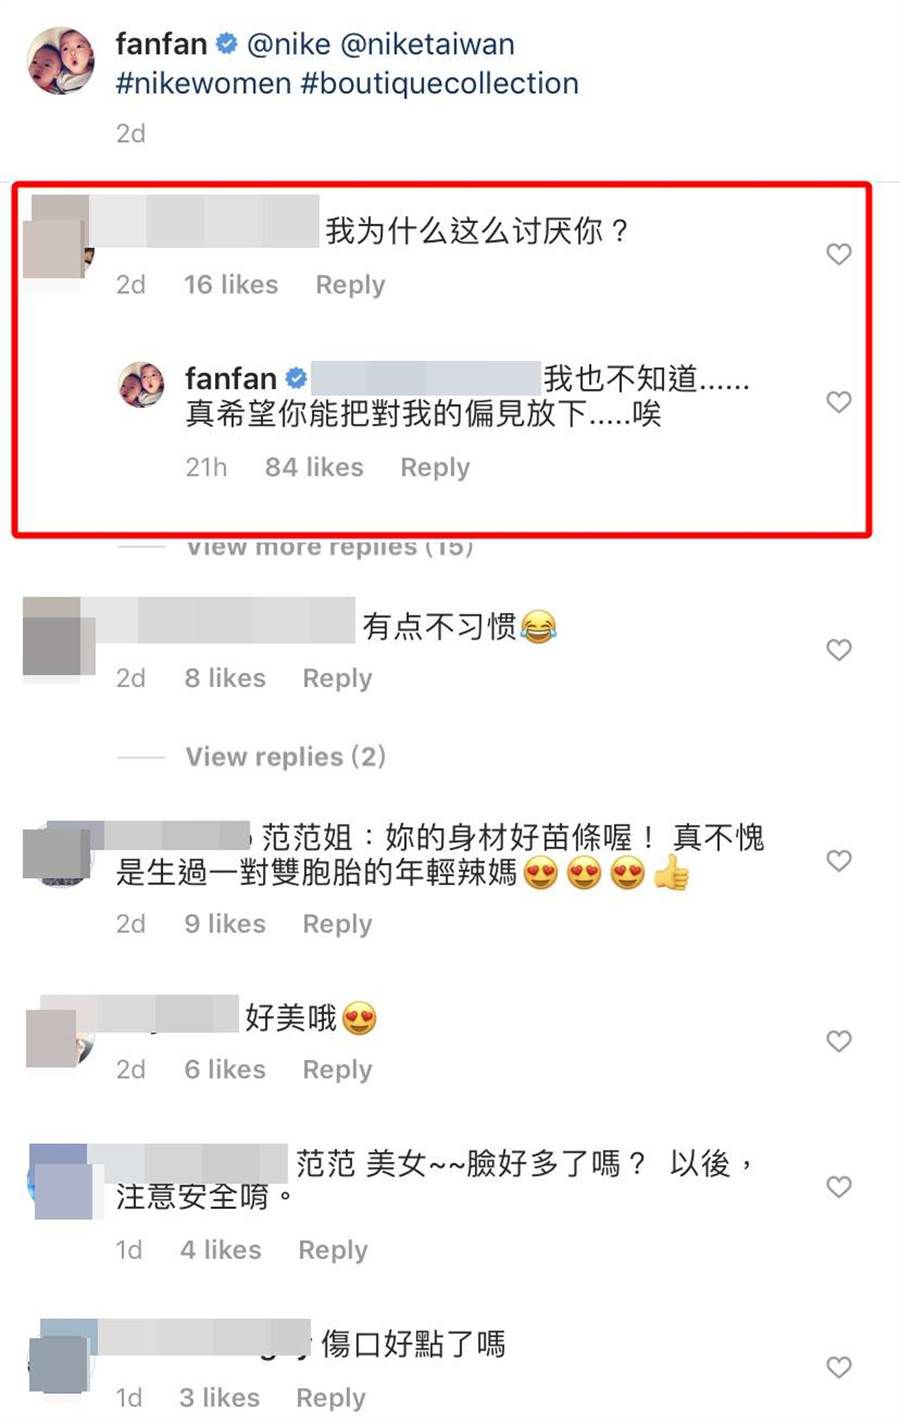Like the 注意安全唷 comment
Viewport: 900px width, 1423px height.
(x=838, y=1187)
